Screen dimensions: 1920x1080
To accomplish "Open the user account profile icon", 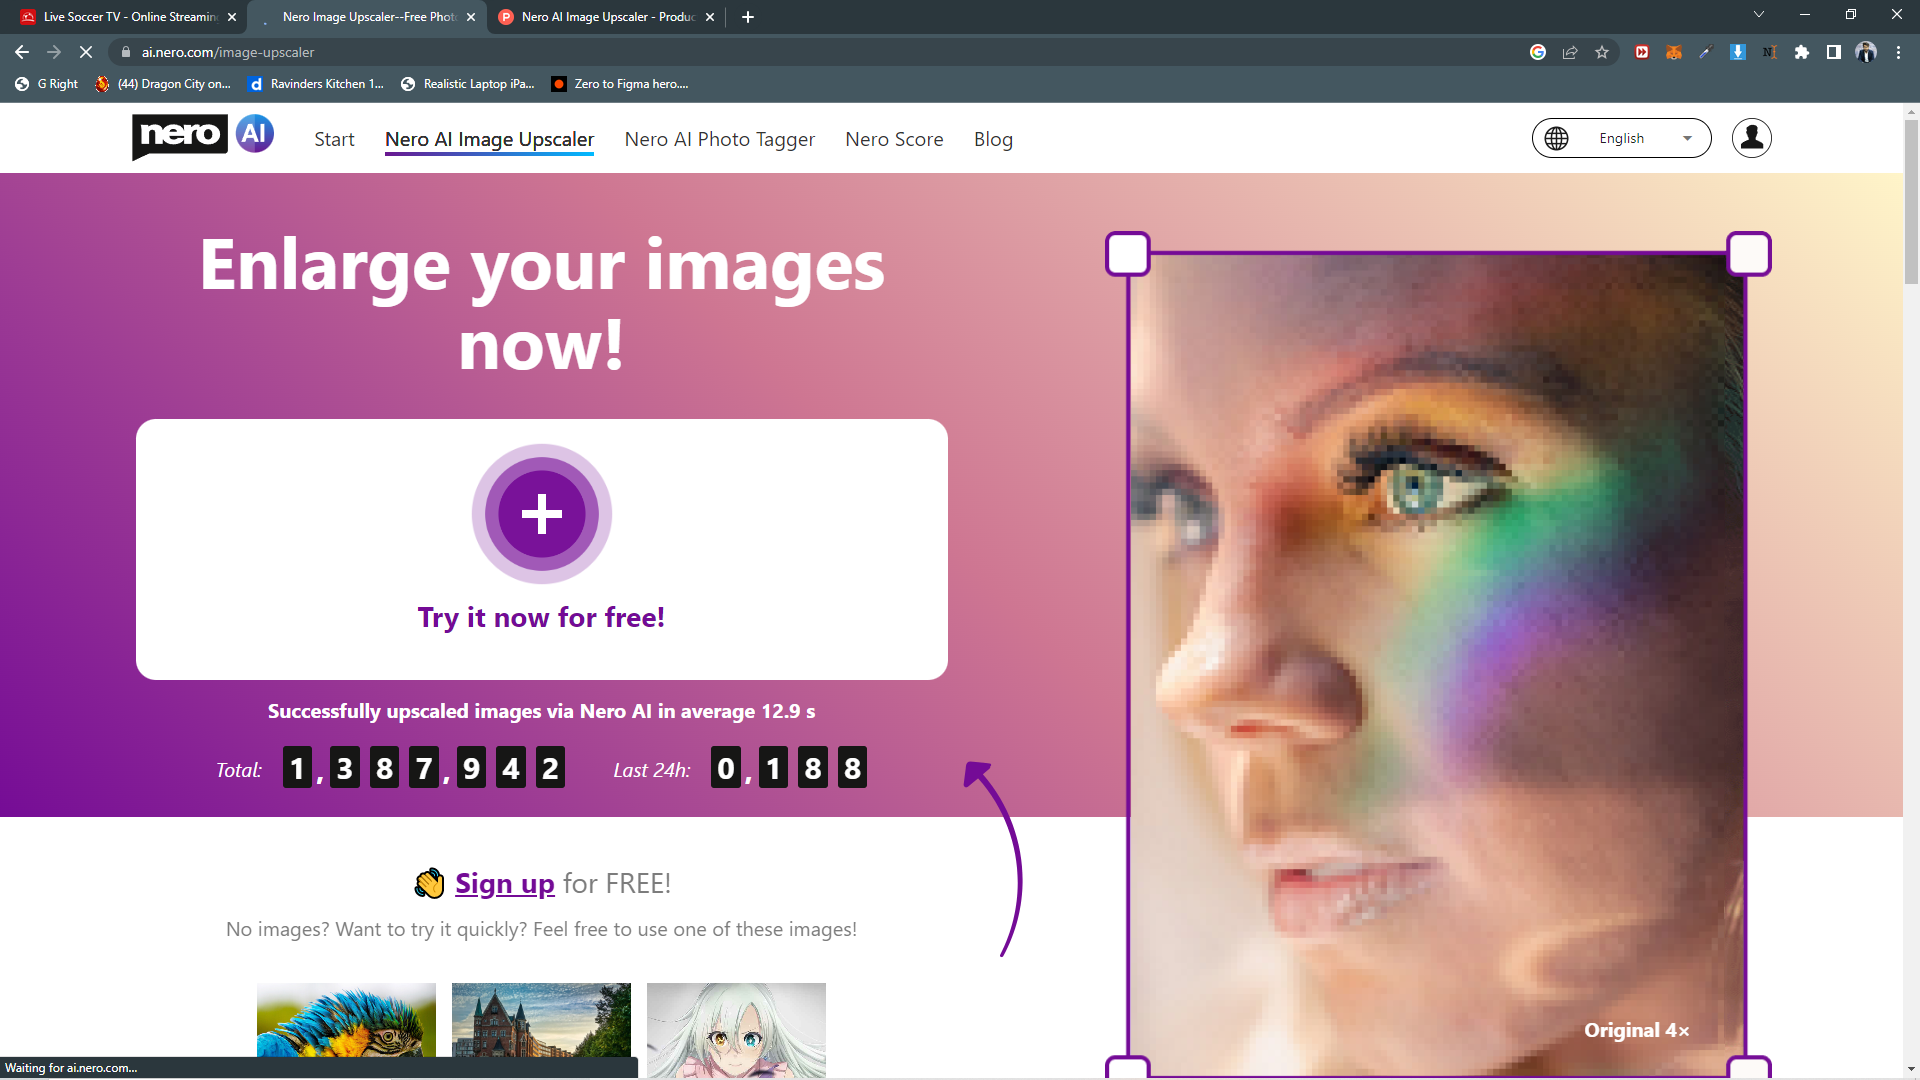I will (1751, 138).
